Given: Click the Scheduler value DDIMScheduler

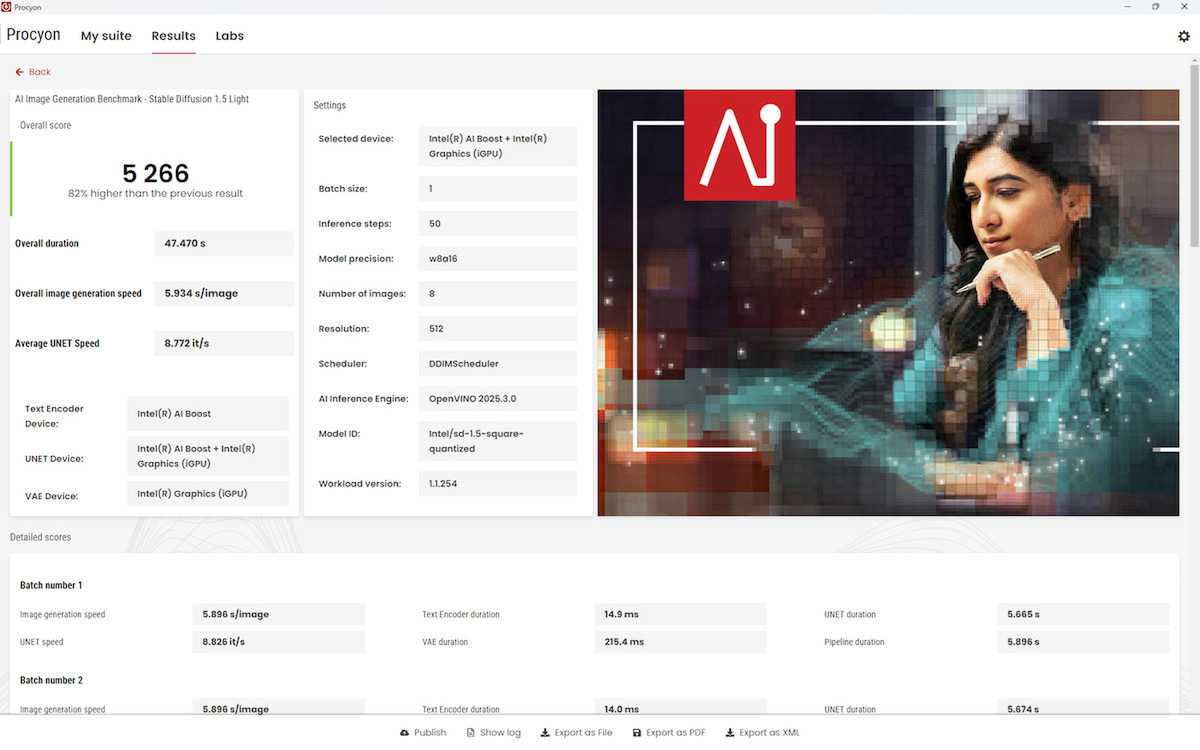Looking at the screenshot, I should (x=498, y=363).
